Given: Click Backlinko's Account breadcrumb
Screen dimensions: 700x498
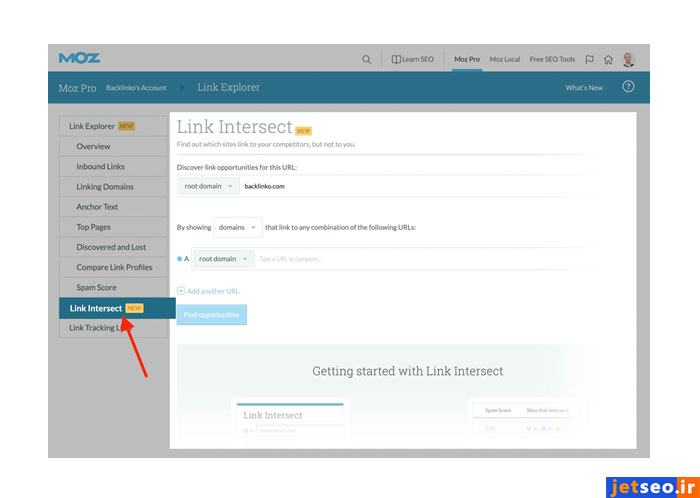Looking at the screenshot, I should (136, 88).
